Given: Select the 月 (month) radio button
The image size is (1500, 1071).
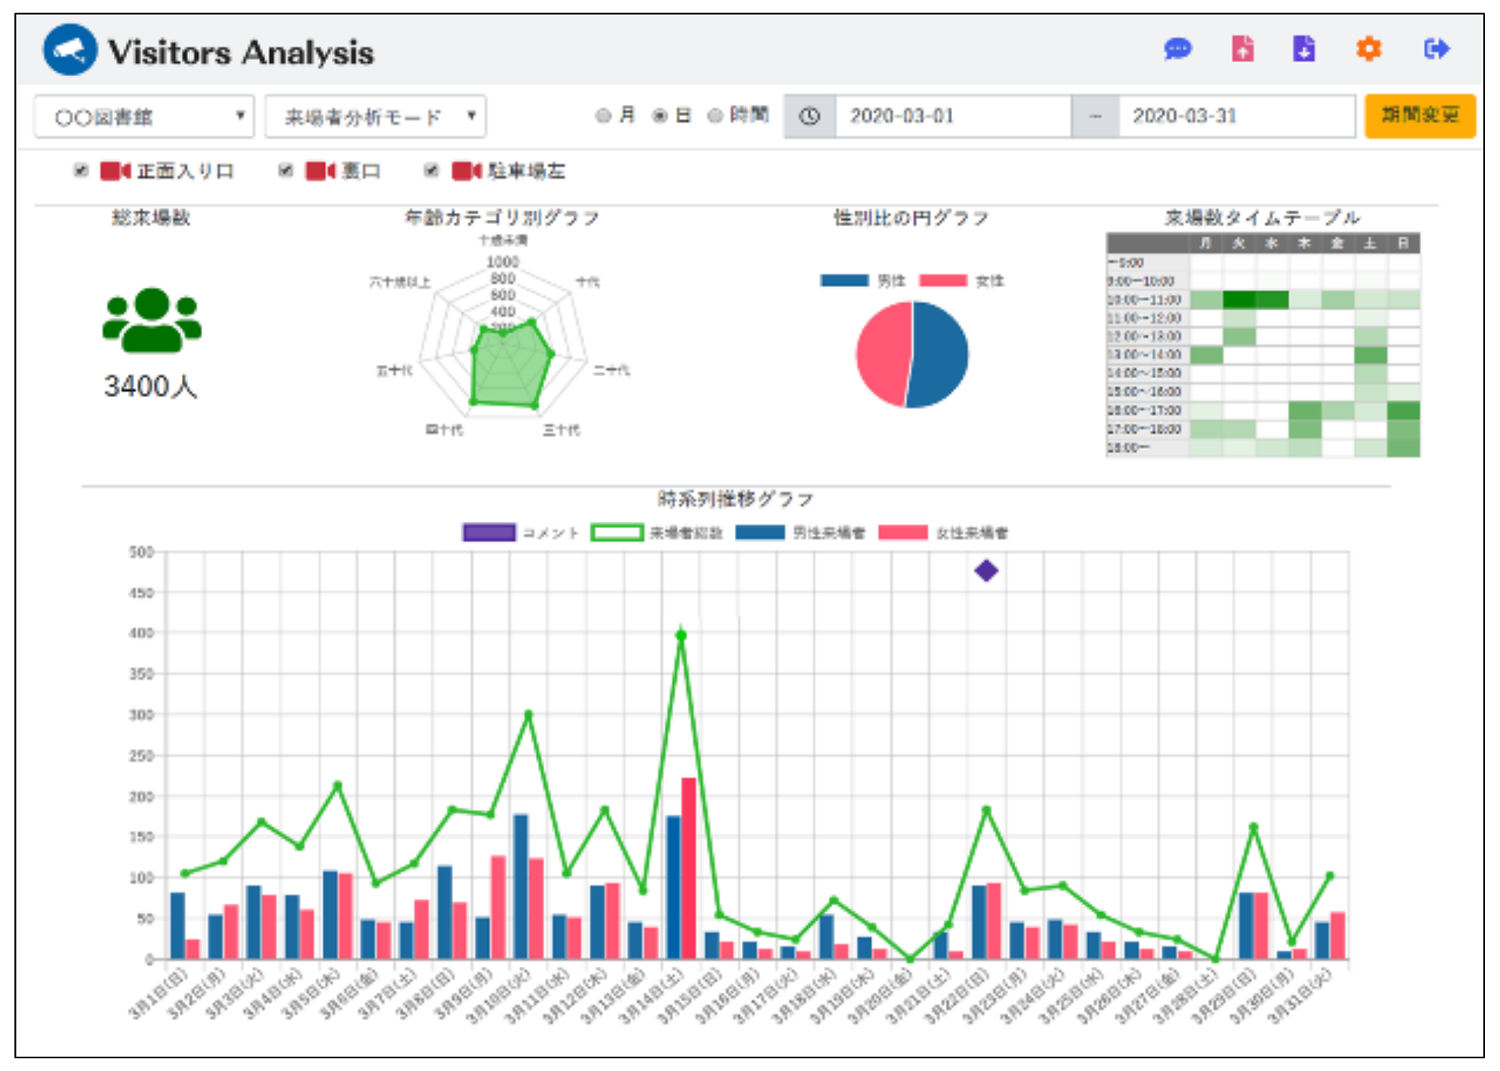Looking at the screenshot, I should [x=603, y=116].
